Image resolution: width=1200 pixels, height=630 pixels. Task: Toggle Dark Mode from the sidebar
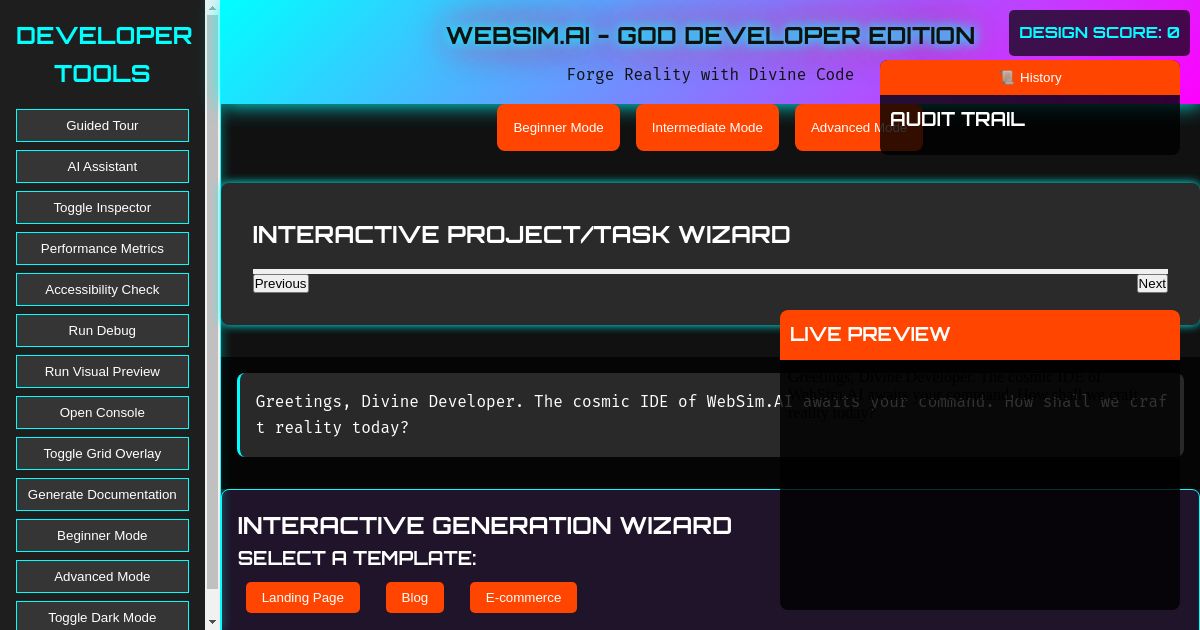102,617
